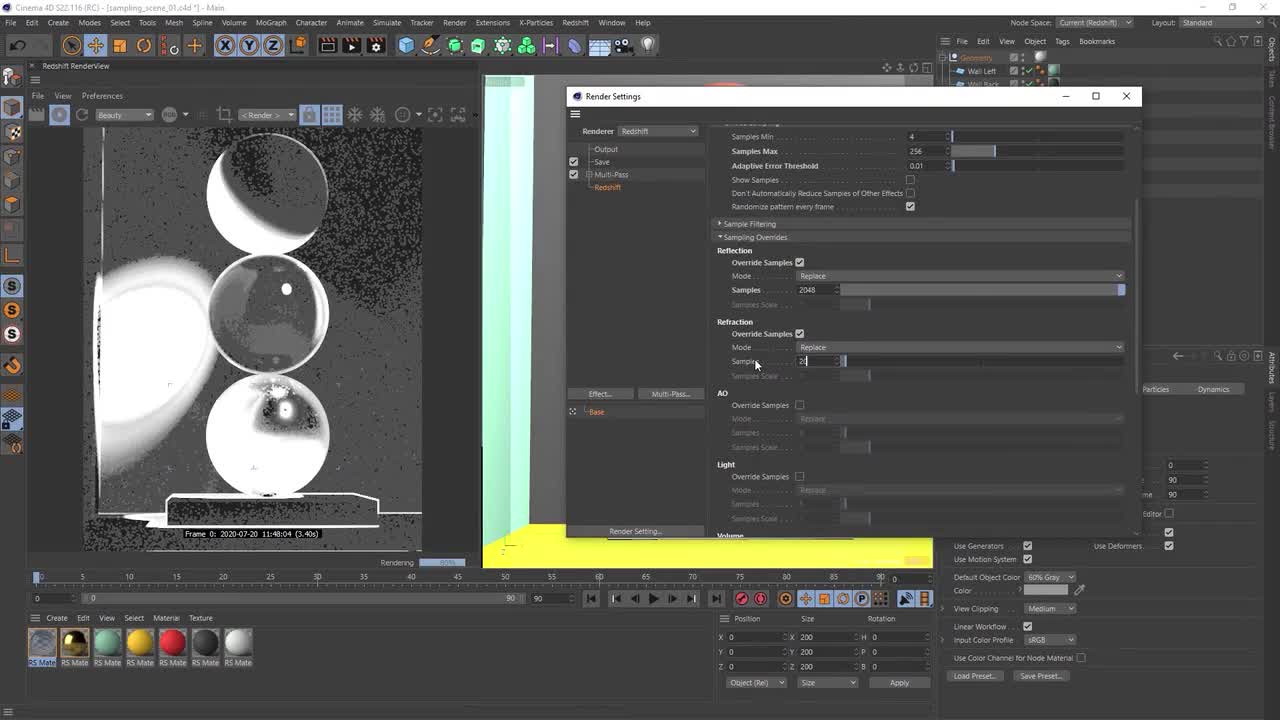Viewport: 1280px width, 720px height.
Task: Toggle RenderView bucket grid icon
Action: pyautogui.click(x=332, y=115)
